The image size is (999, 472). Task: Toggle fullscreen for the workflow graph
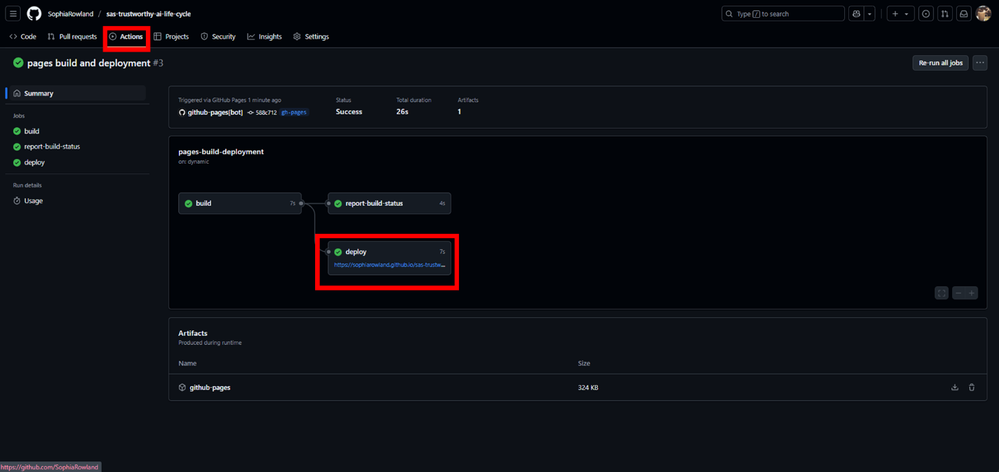[x=942, y=293]
